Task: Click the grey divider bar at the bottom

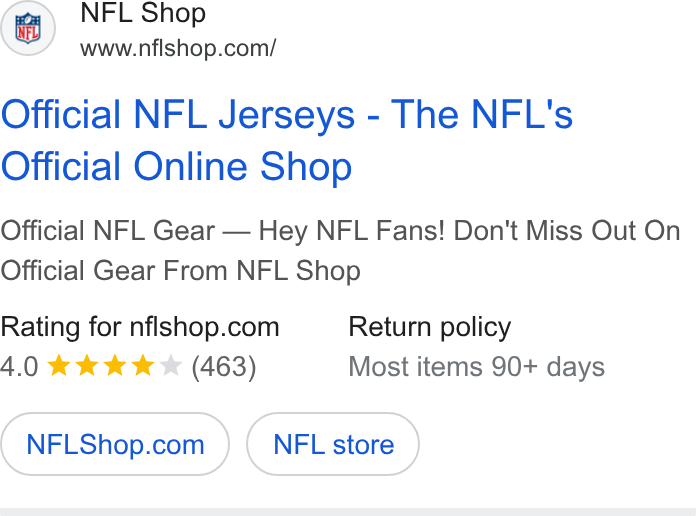Action: (348, 512)
